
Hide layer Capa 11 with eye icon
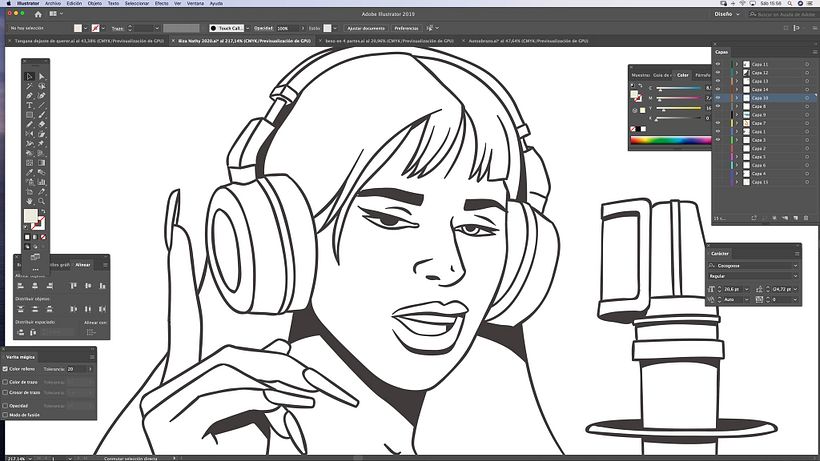click(x=718, y=64)
